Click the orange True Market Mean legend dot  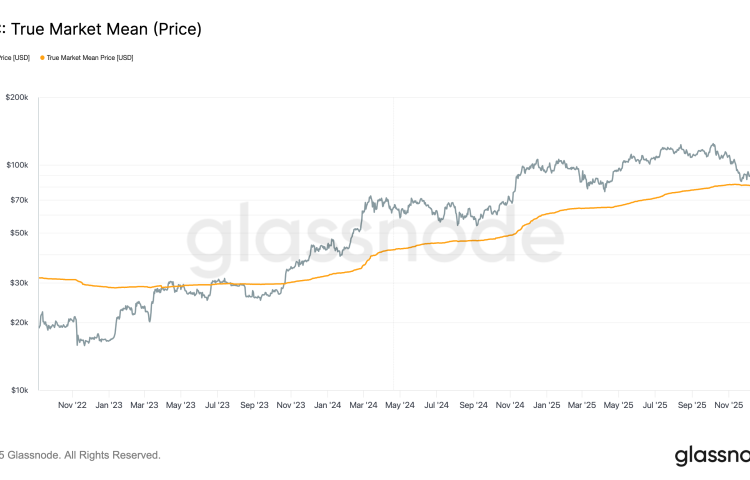[41, 58]
